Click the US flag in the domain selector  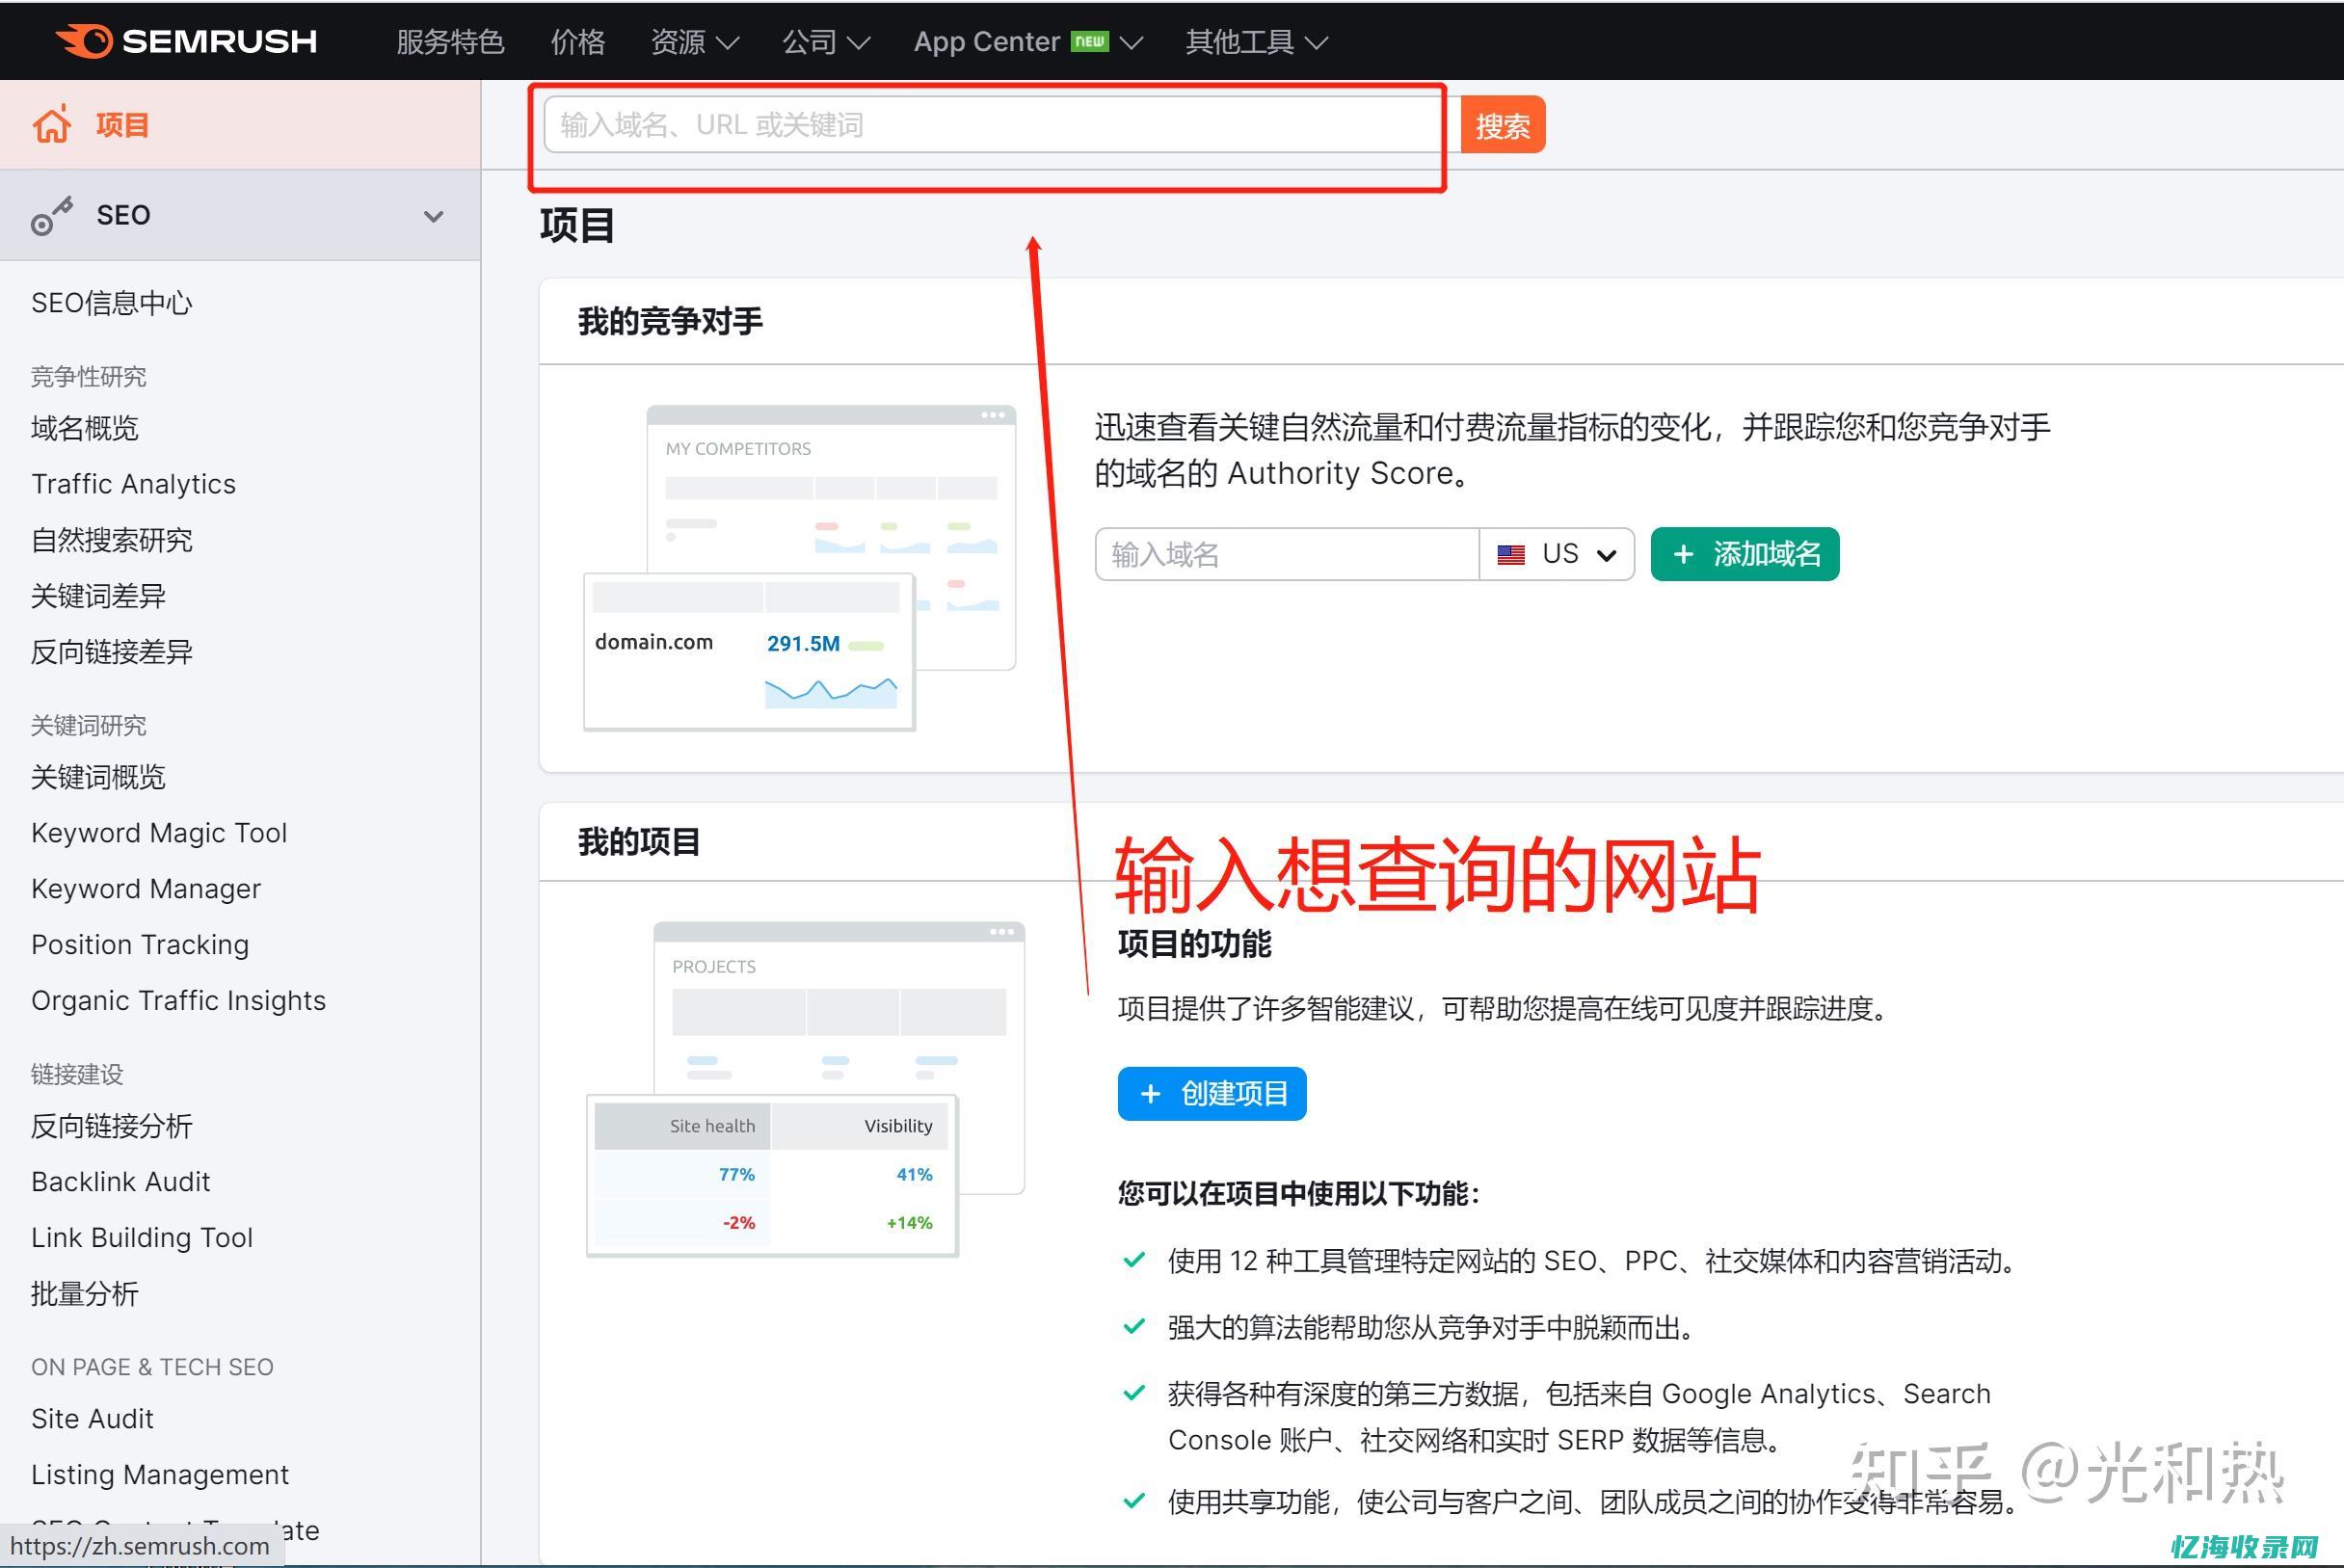[1510, 553]
